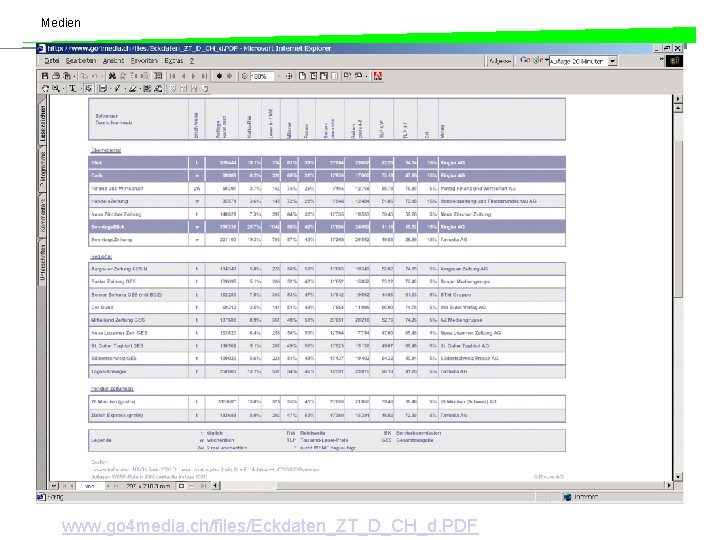Click the Handelszeitung row name
The width and height of the screenshot is (720, 540).
(x=109, y=201)
